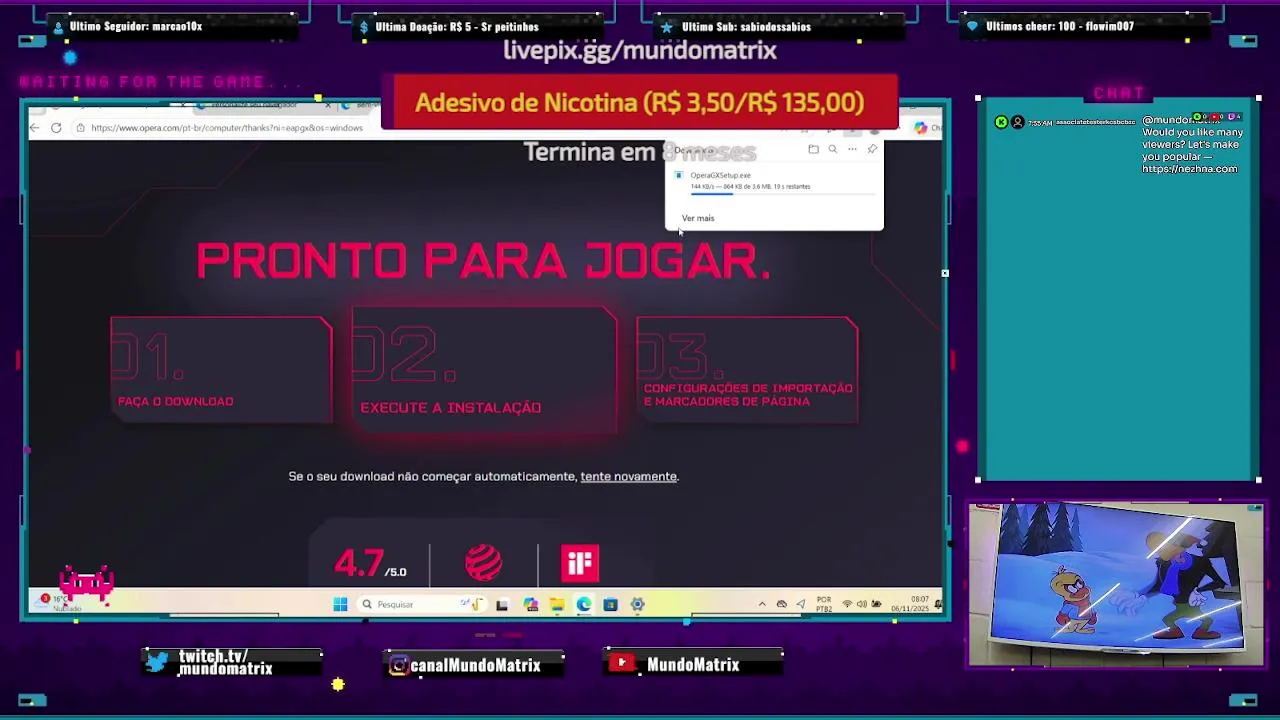Open File Explorer from the taskbar
Image resolution: width=1280 pixels, height=720 pixels.
(x=557, y=604)
